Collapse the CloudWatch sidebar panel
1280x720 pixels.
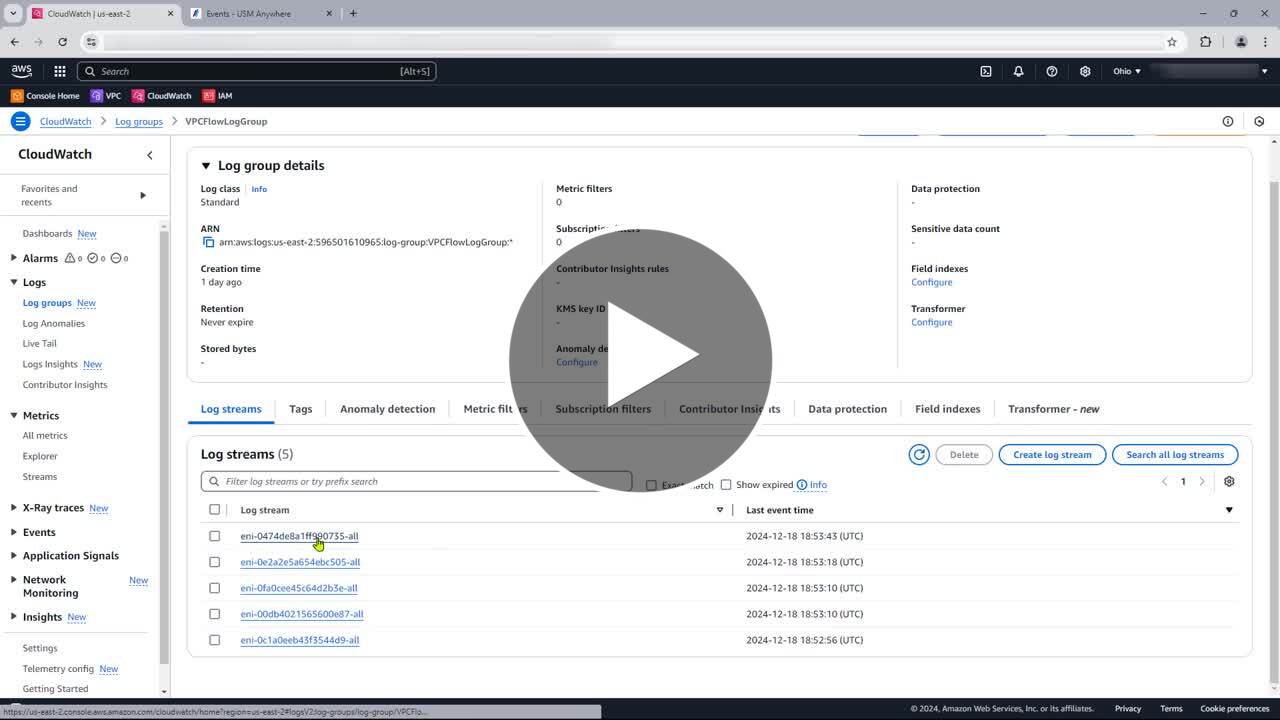coord(150,155)
